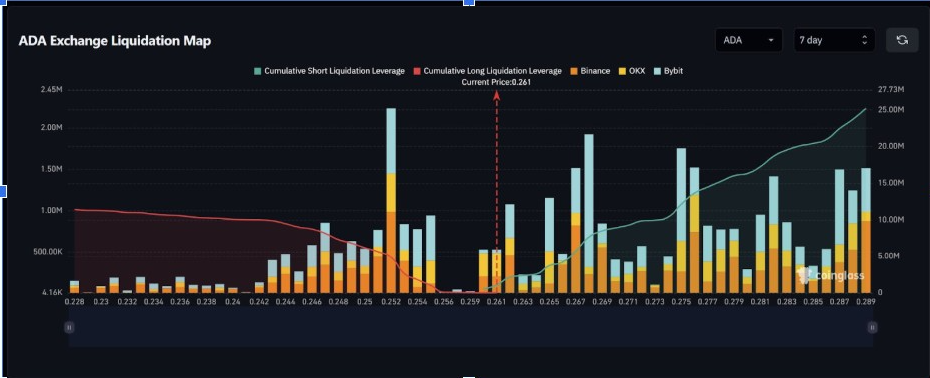Click the 0.242 x-axis label
The width and height of the screenshot is (930, 378).
pos(259,301)
